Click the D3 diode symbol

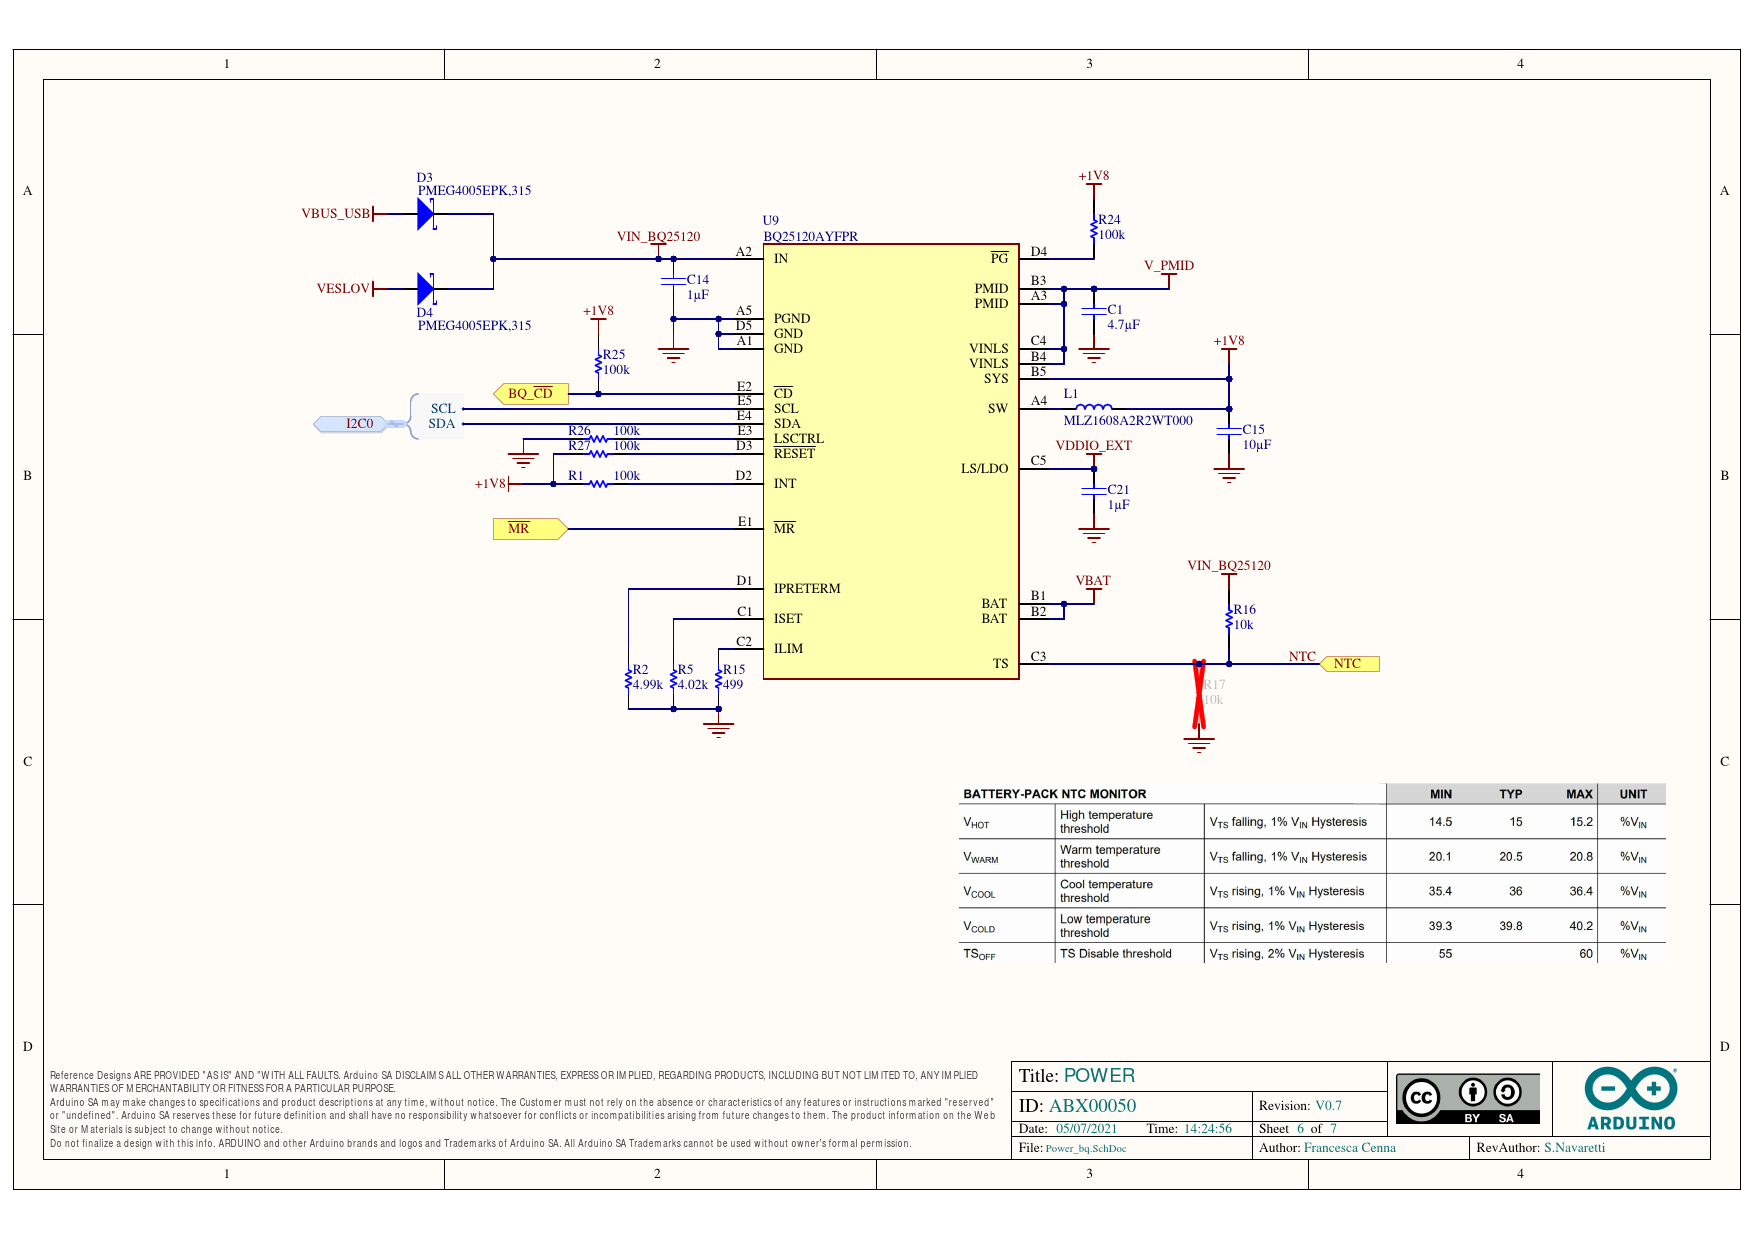click(426, 214)
